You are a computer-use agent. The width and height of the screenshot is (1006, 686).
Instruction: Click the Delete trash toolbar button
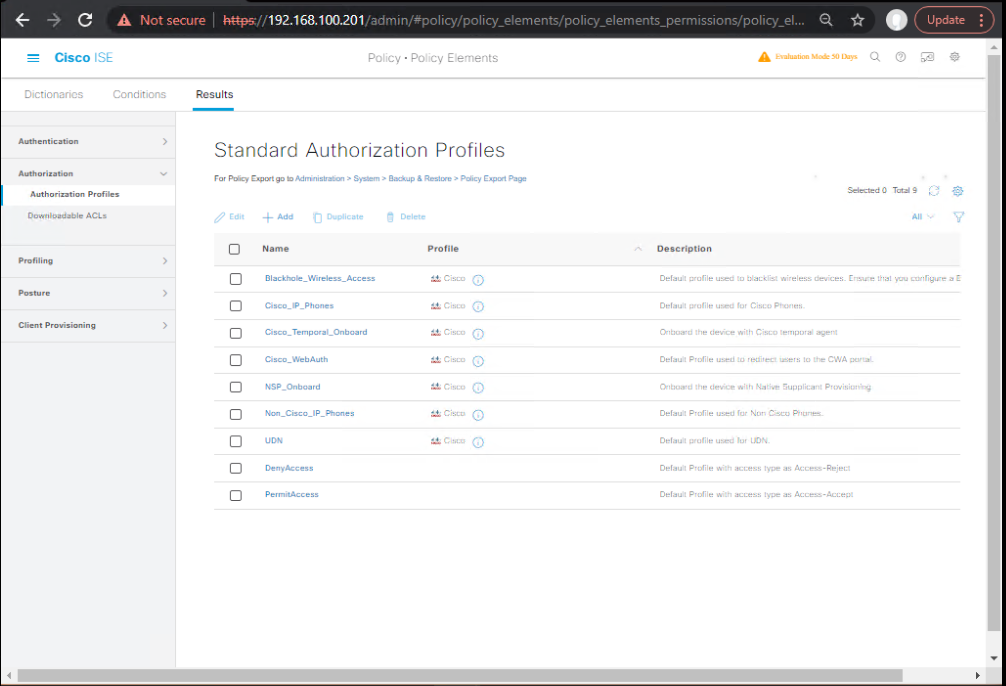coord(405,217)
